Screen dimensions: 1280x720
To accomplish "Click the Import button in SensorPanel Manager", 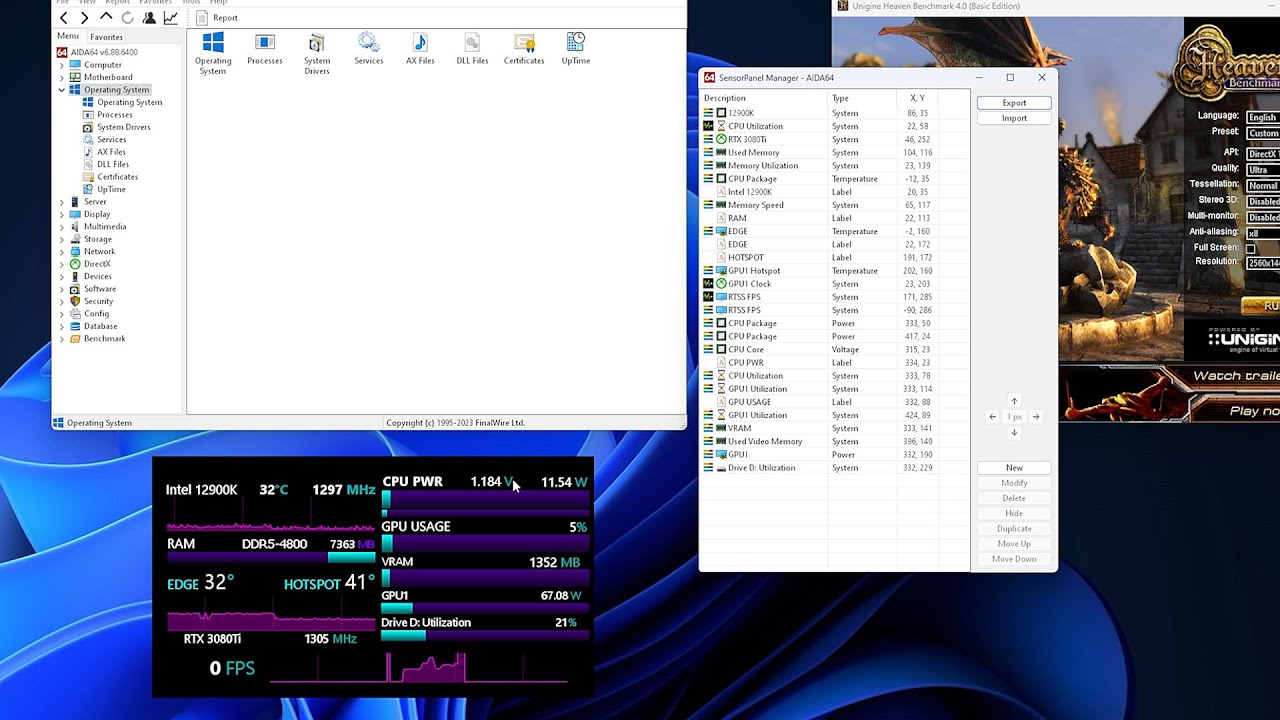I will tap(1014, 118).
